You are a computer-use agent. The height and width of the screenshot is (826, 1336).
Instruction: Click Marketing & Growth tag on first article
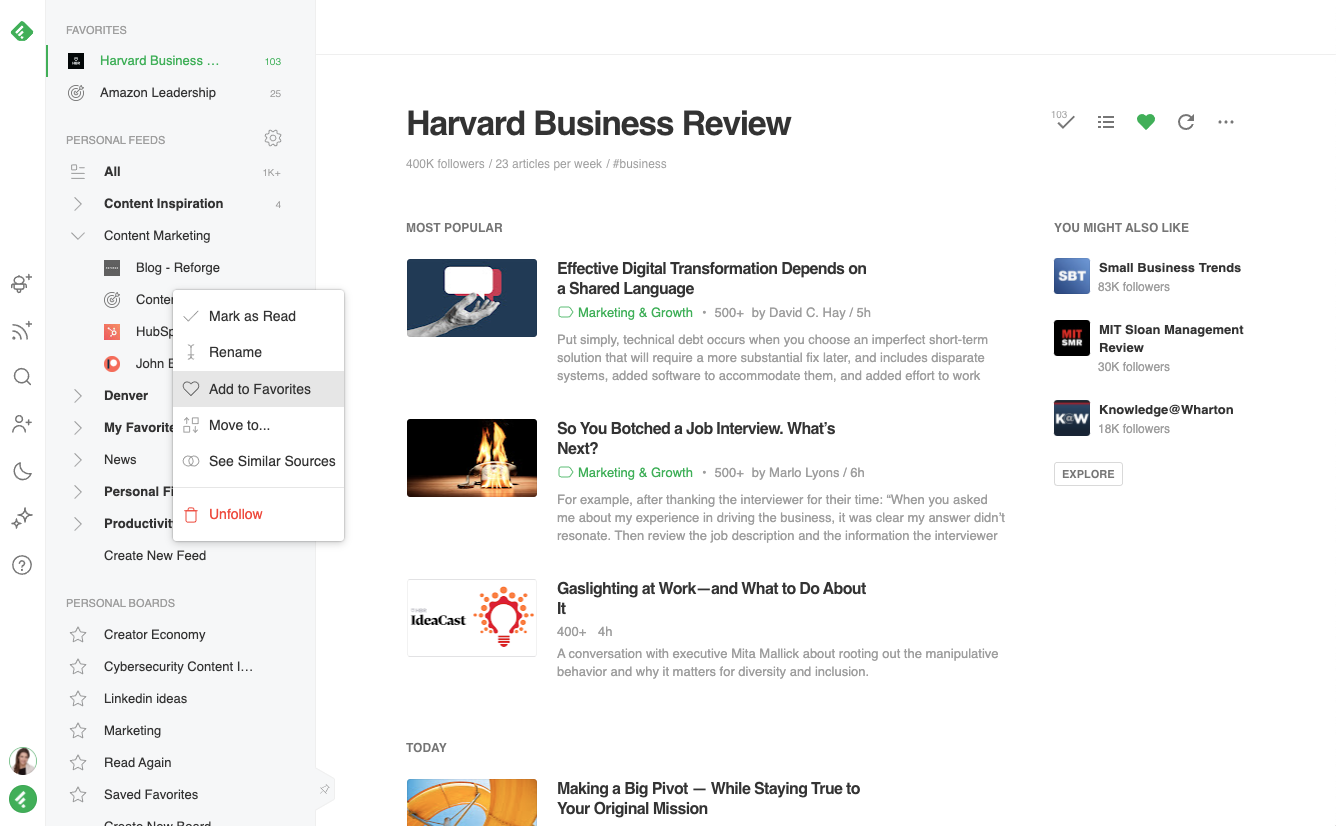point(625,312)
